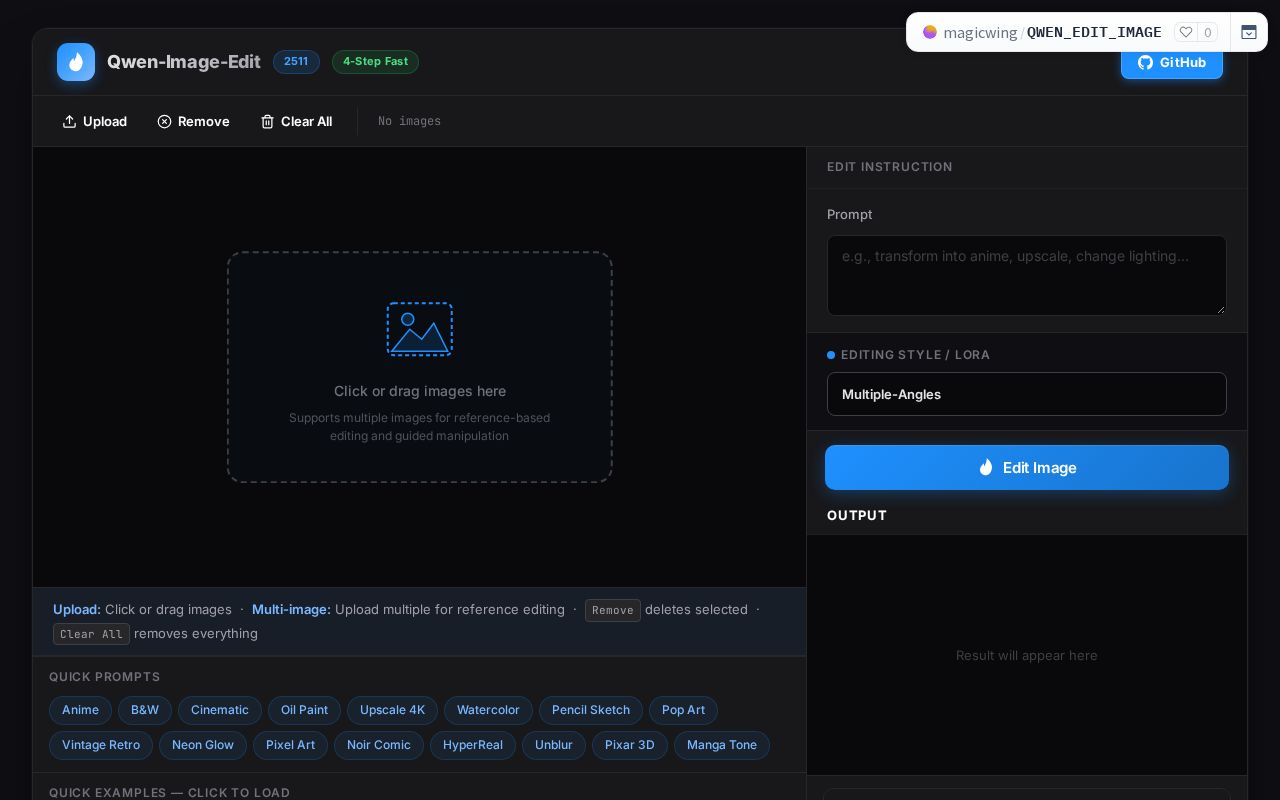Click the OUTPUT section heading
This screenshot has height=800, width=1280.
(x=857, y=515)
